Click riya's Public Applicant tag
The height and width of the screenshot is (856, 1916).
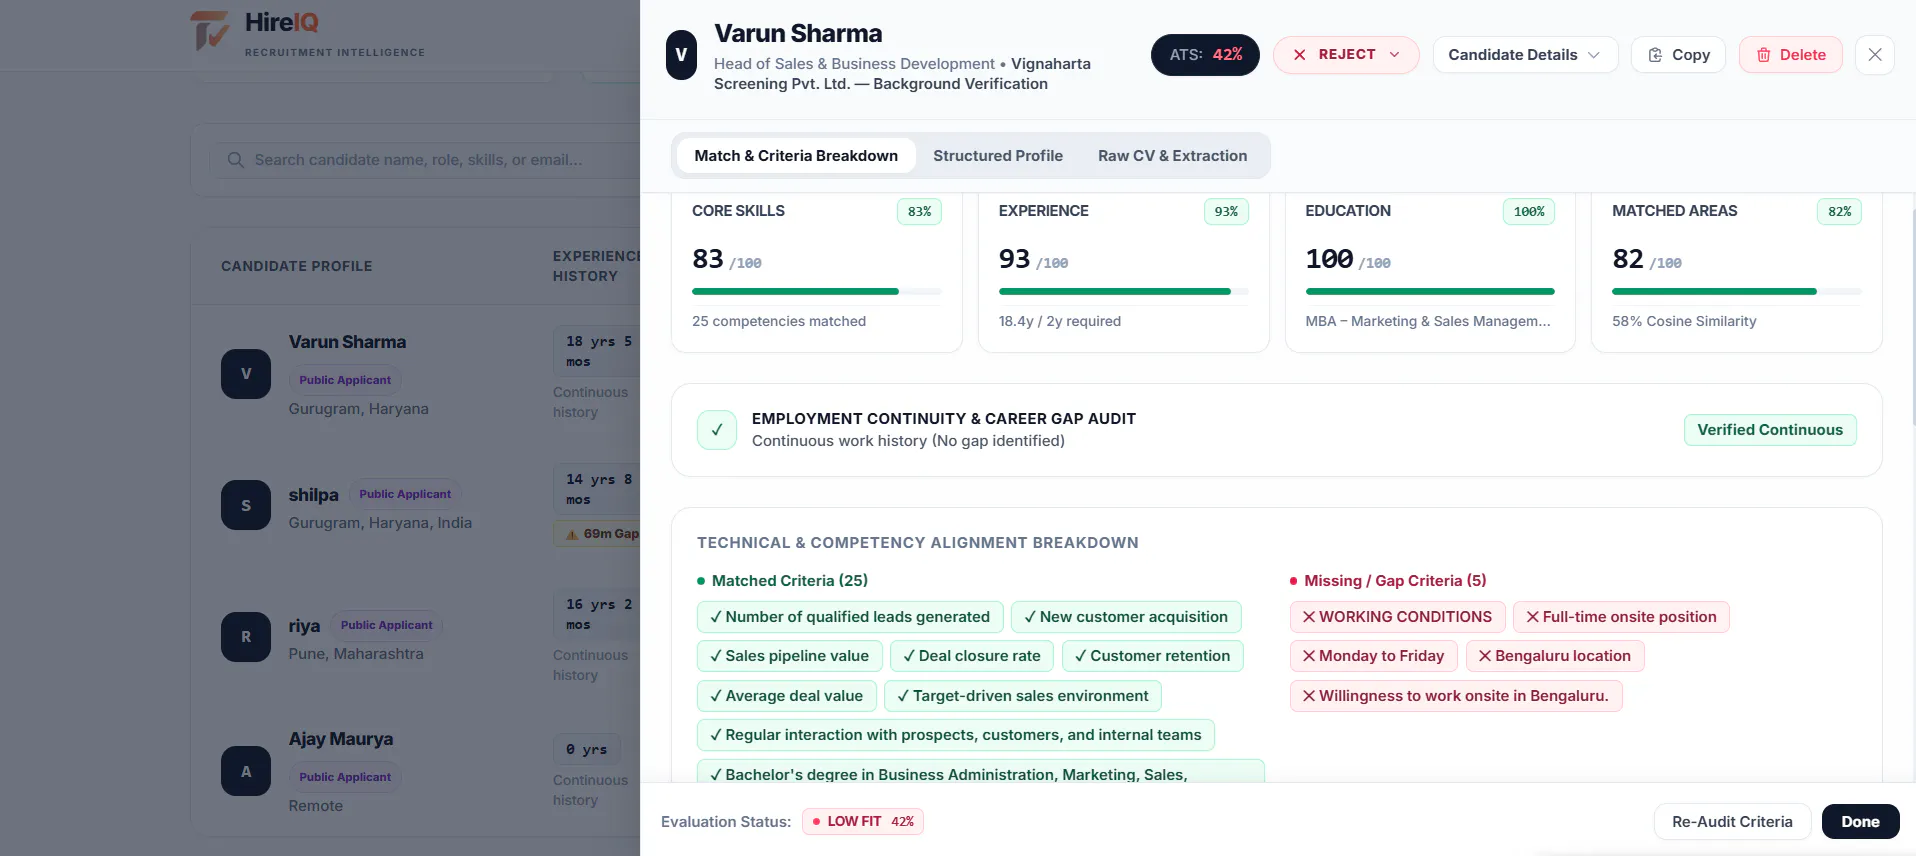click(386, 625)
